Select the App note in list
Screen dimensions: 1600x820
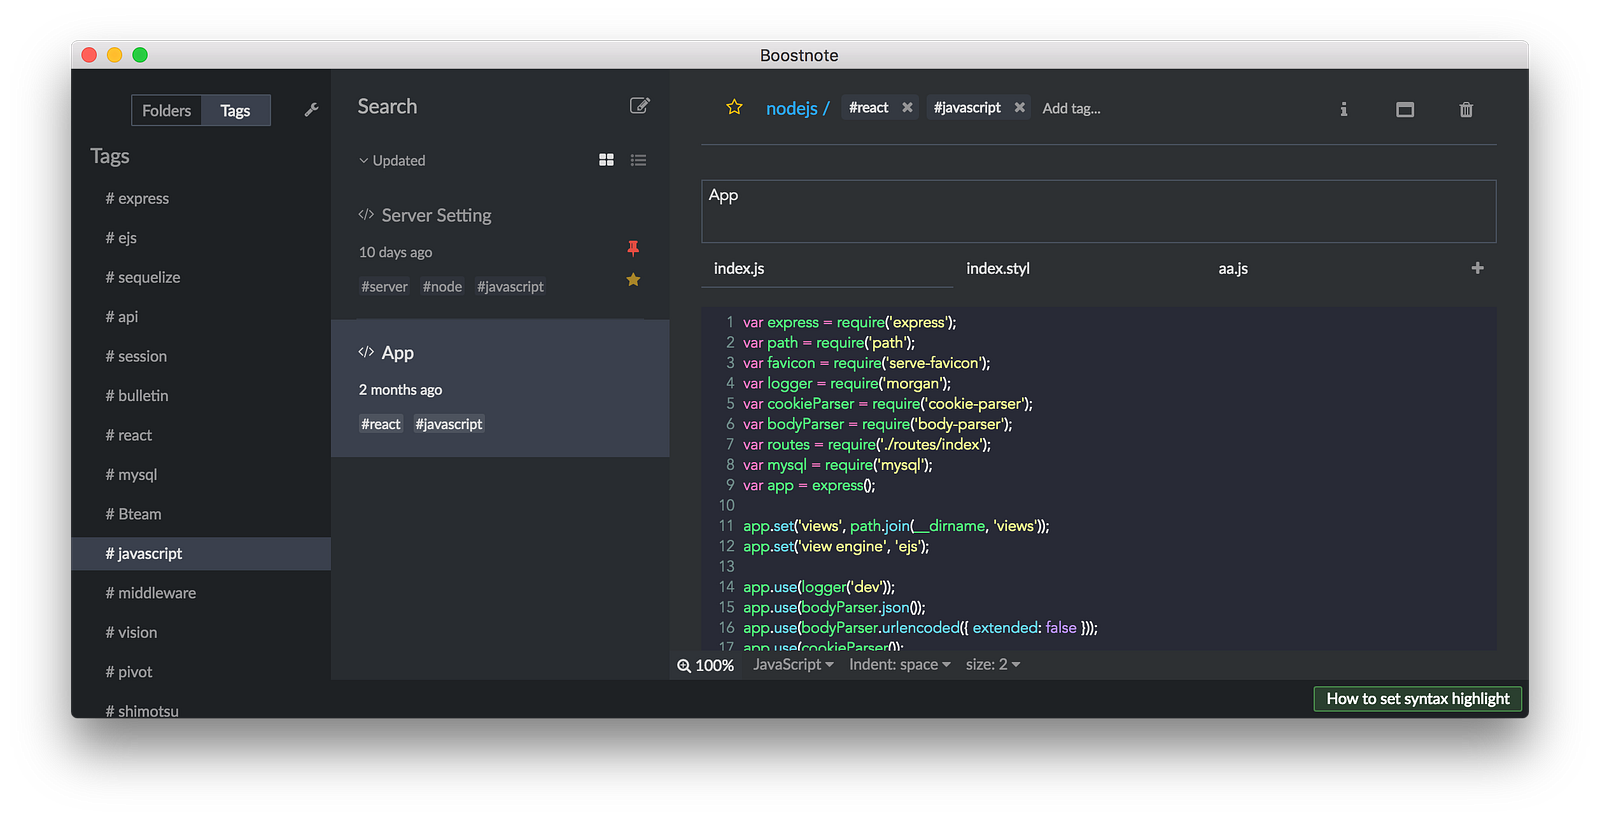click(500, 388)
